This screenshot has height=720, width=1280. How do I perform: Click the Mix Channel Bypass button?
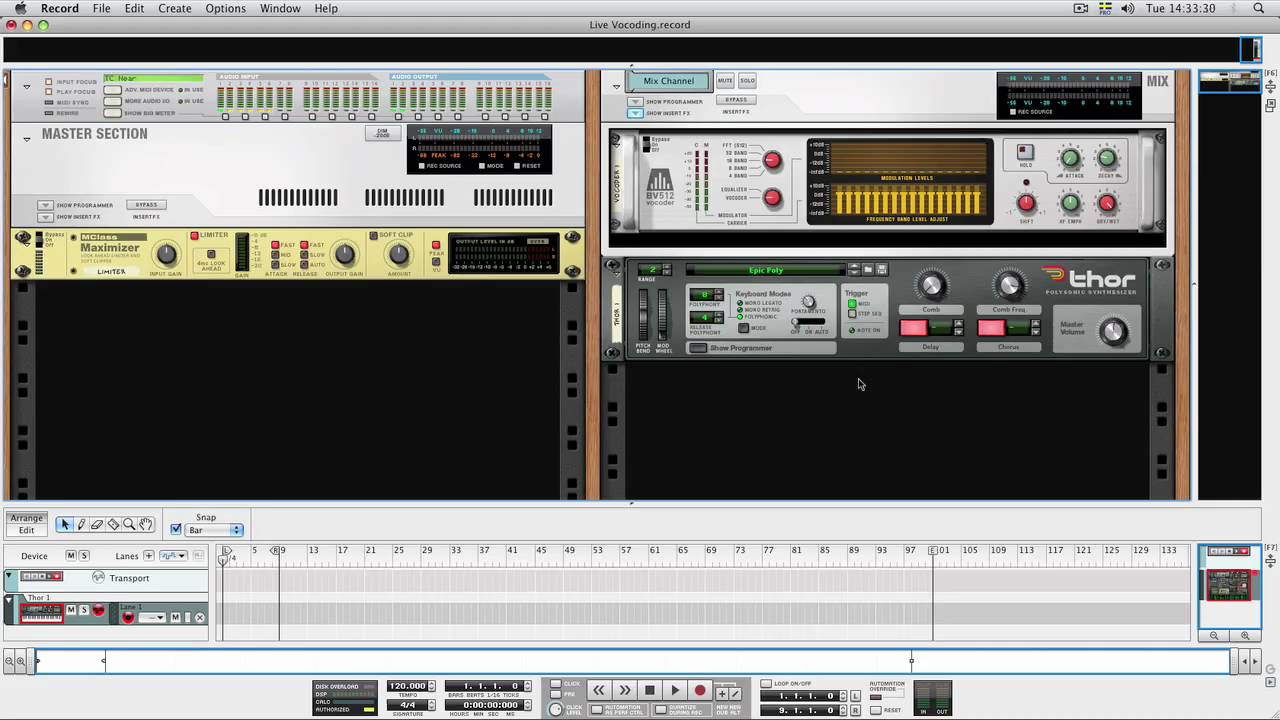coord(736,100)
